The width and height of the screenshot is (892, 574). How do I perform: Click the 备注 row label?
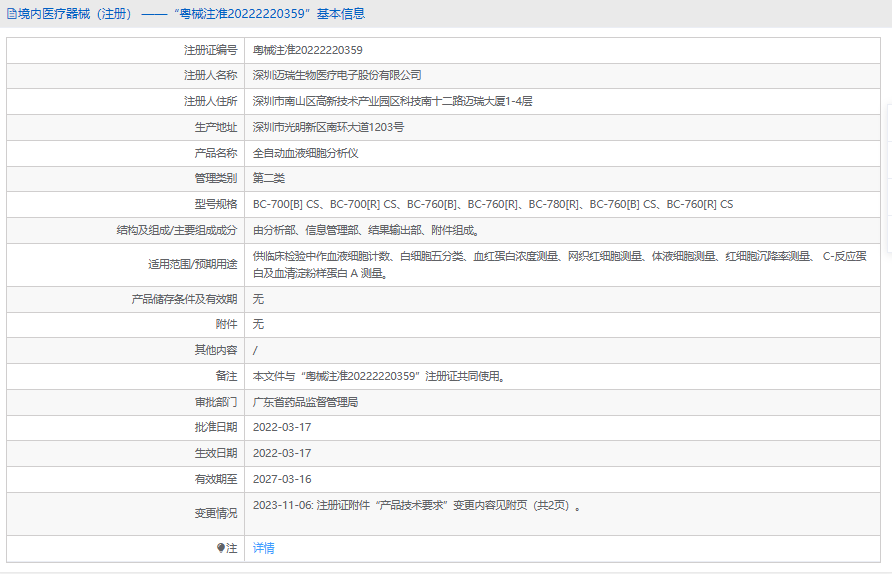226,376
